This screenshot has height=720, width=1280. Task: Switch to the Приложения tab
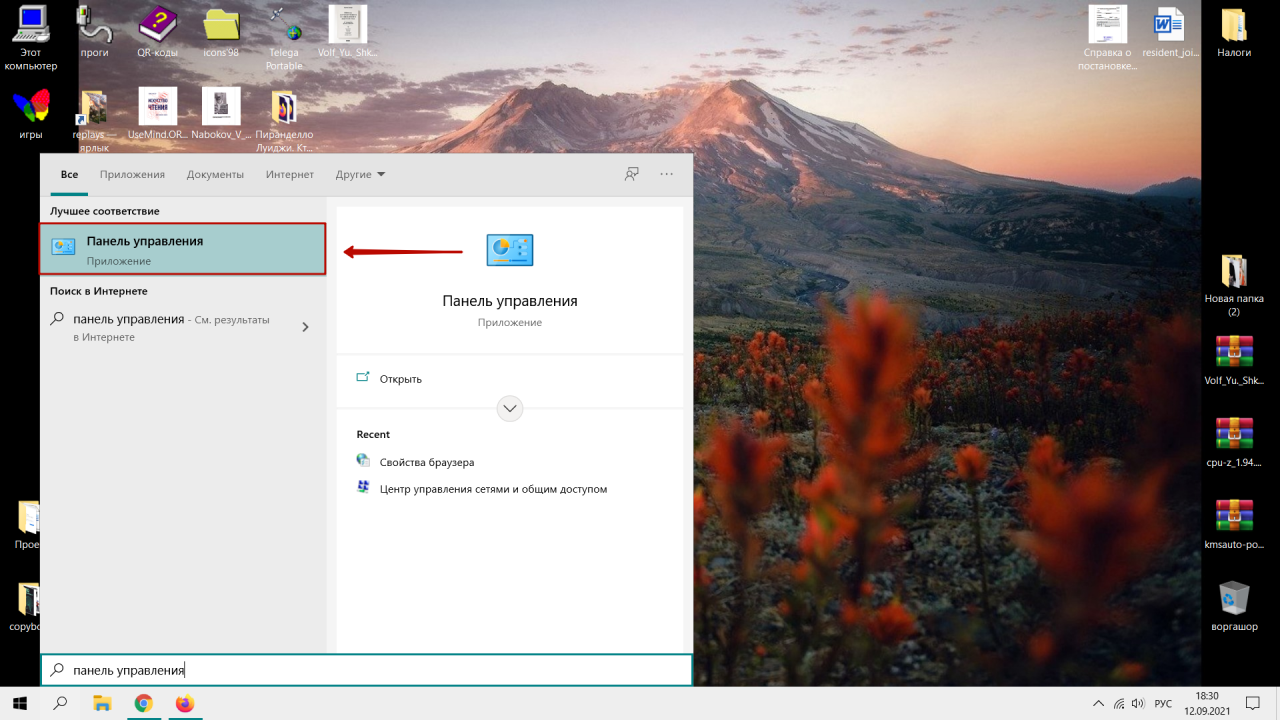pos(132,174)
